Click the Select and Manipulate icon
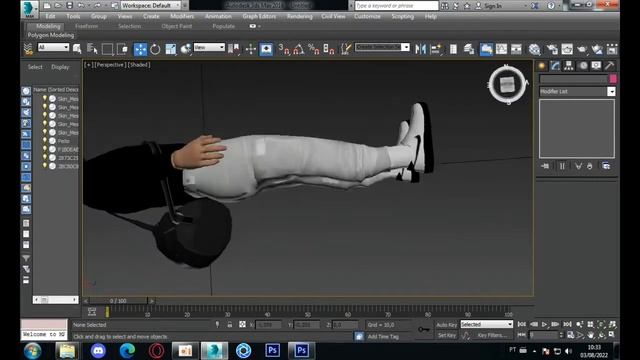 pos(250,49)
